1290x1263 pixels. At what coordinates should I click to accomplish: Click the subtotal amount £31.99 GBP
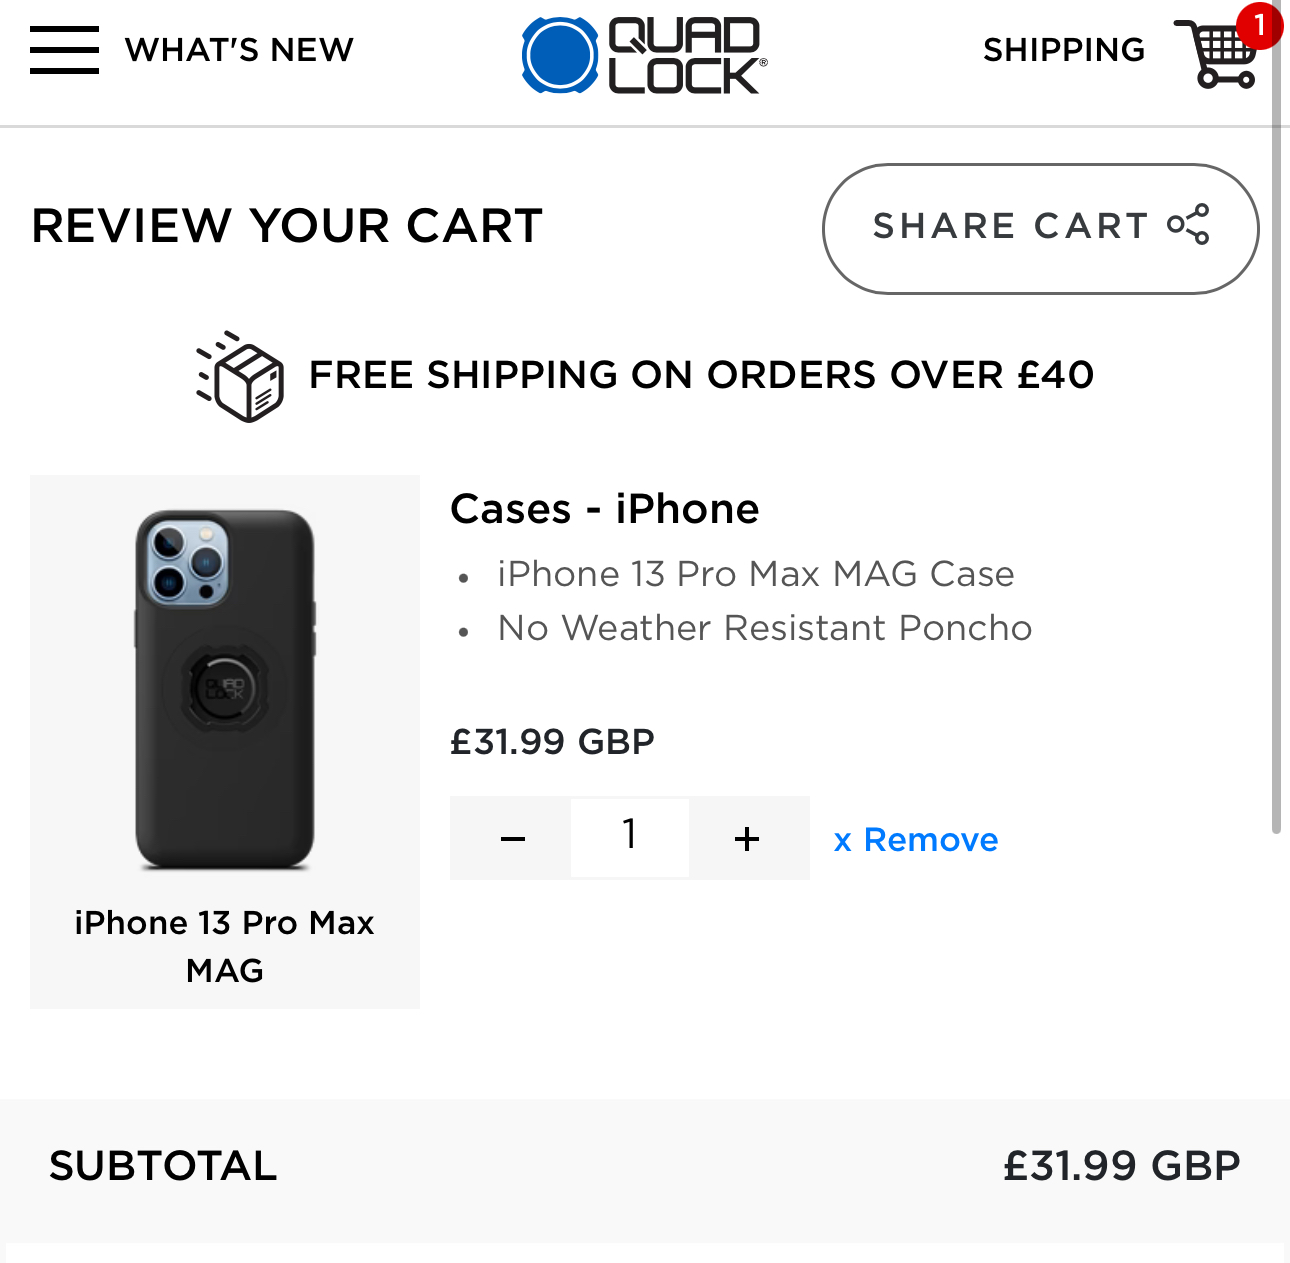tap(1121, 1166)
